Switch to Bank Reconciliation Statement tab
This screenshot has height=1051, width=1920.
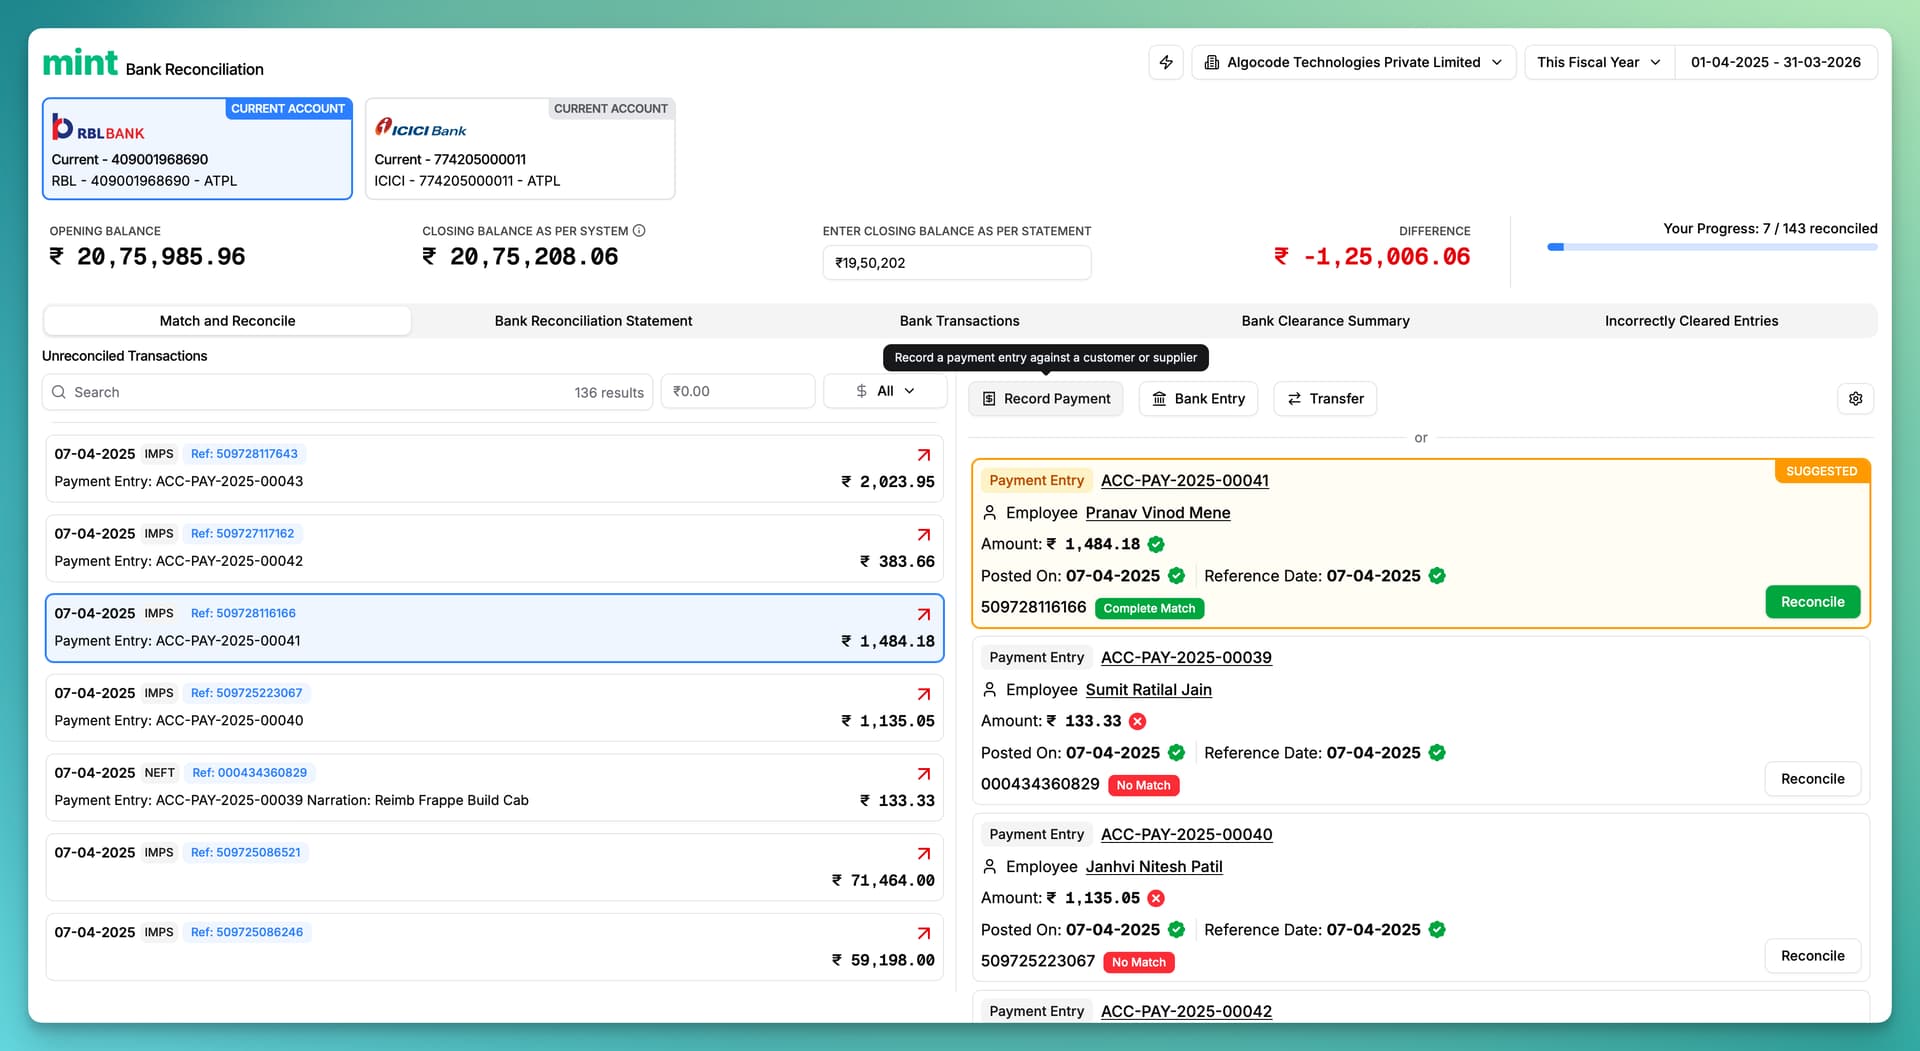pyautogui.click(x=593, y=321)
